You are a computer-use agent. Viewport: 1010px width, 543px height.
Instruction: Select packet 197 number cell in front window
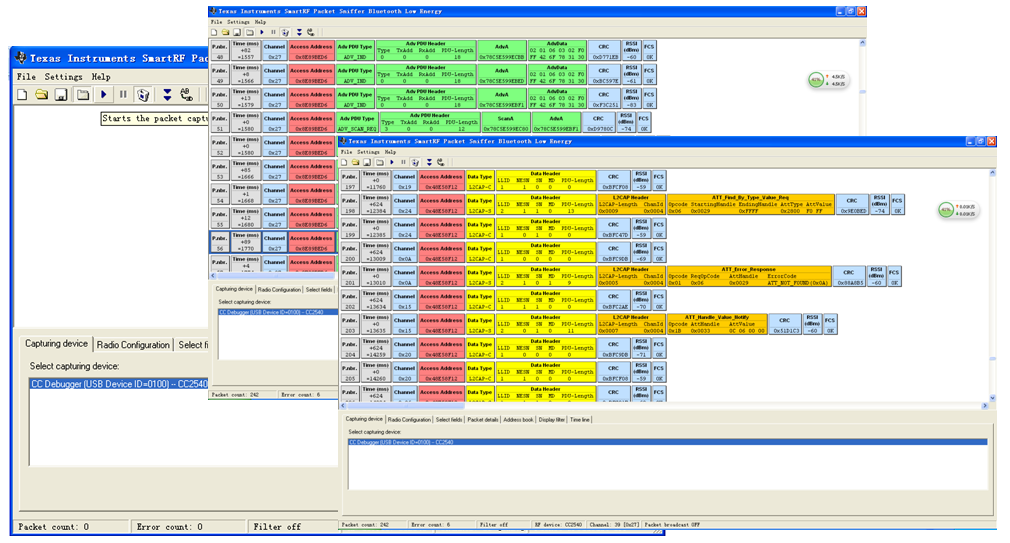coord(350,181)
